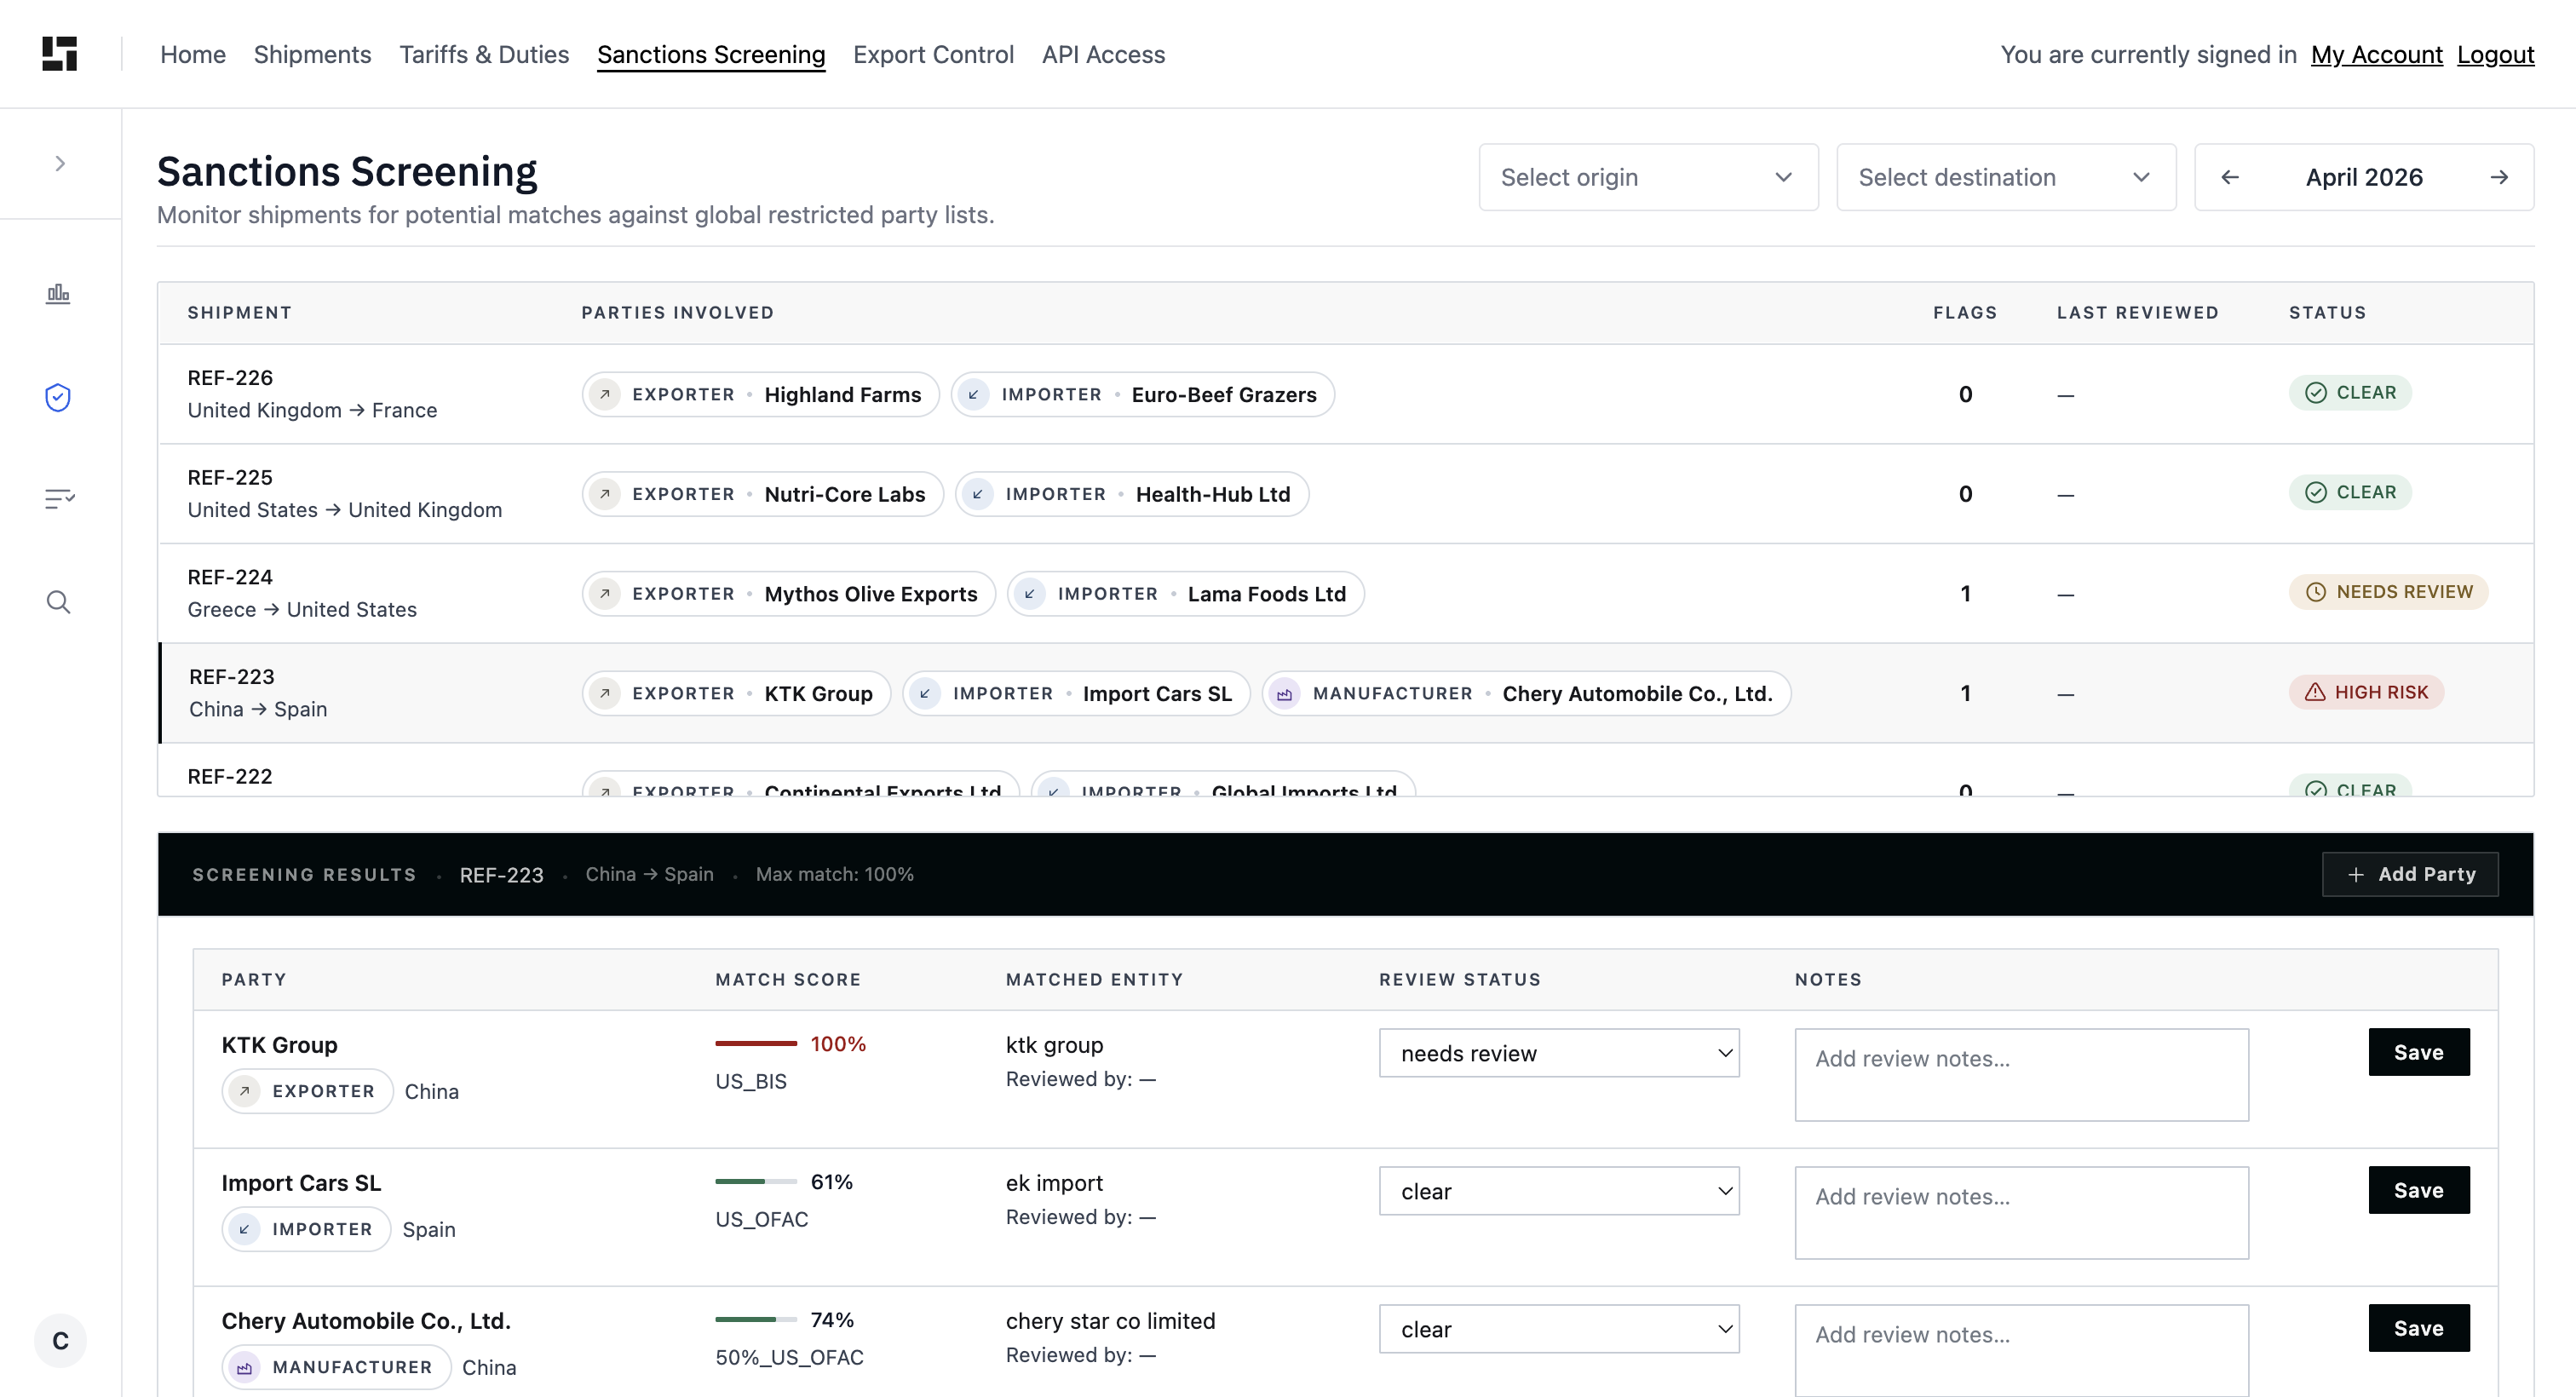Click the user avatar C icon
The width and height of the screenshot is (2576, 1397).
(x=60, y=1340)
